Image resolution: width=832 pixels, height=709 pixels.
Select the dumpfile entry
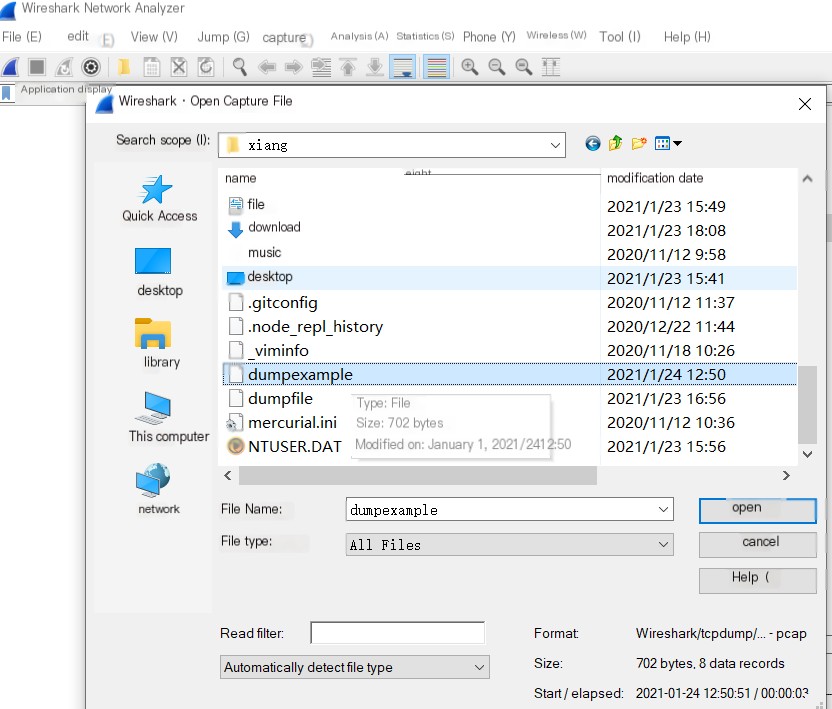280,399
